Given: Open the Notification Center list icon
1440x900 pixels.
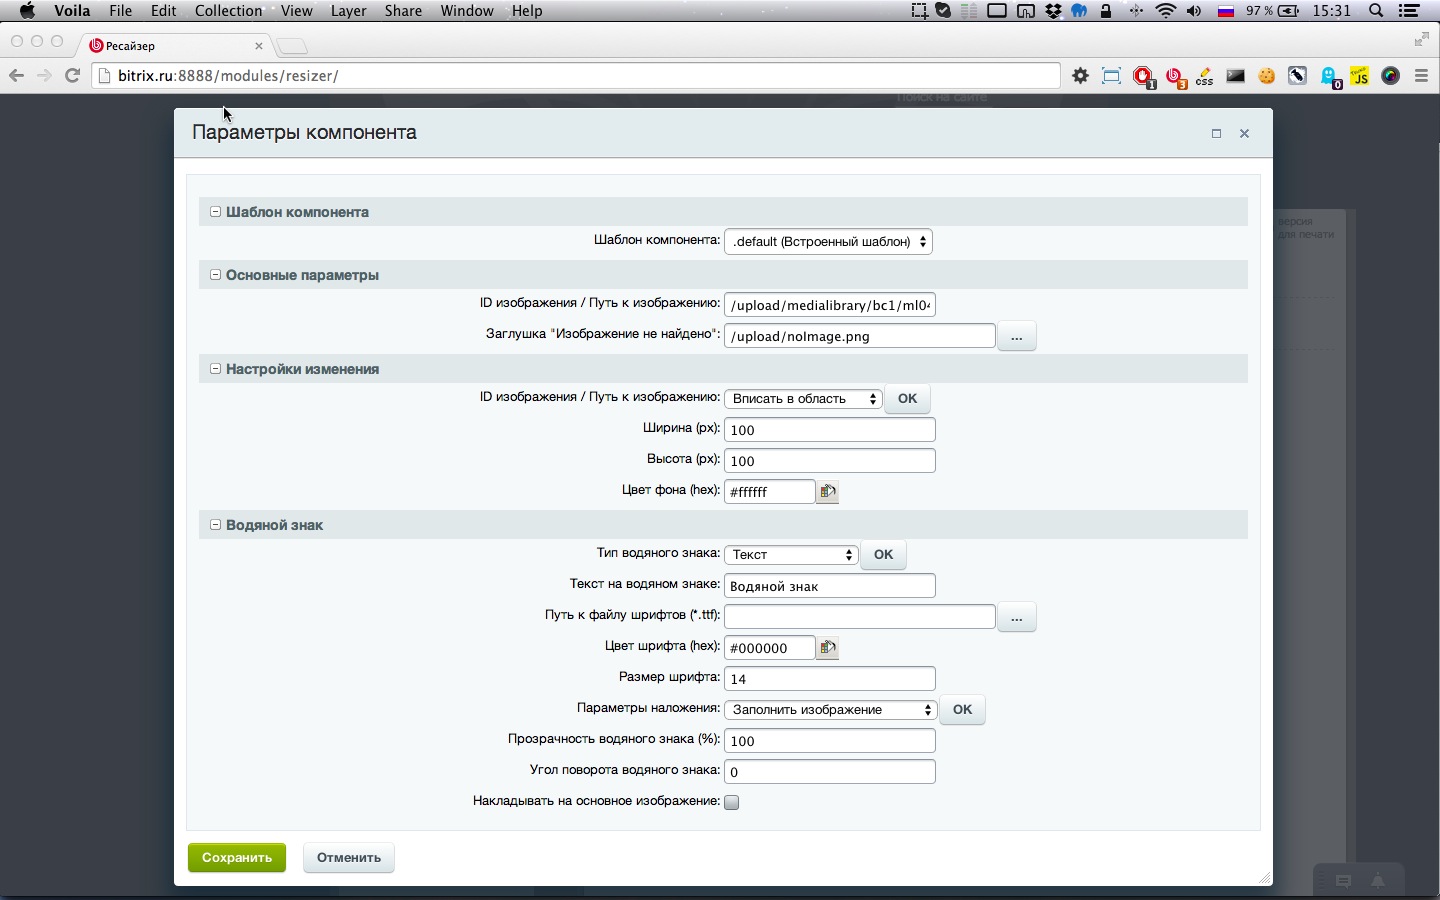Looking at the screenshot, I should point(1410,11).
